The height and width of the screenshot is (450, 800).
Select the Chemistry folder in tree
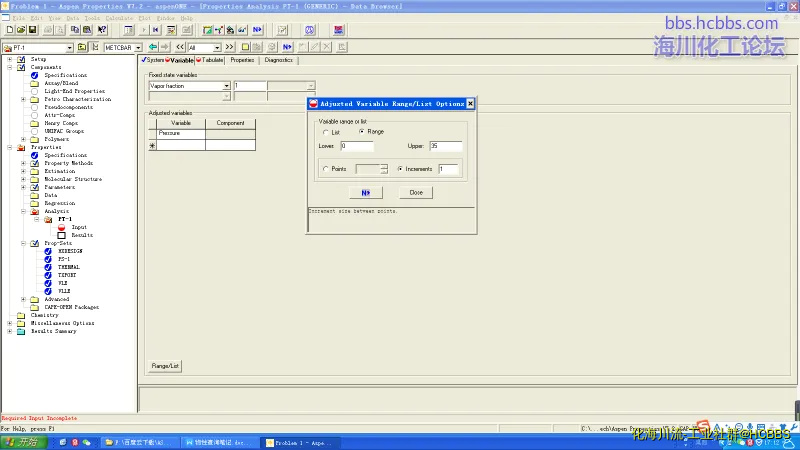44,315
